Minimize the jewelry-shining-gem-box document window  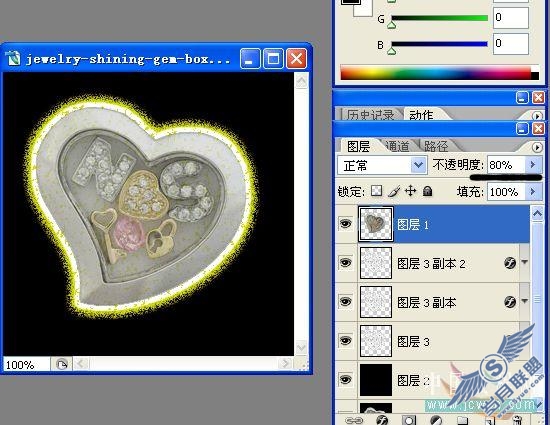pyautogui.click(x=250, y=58)
